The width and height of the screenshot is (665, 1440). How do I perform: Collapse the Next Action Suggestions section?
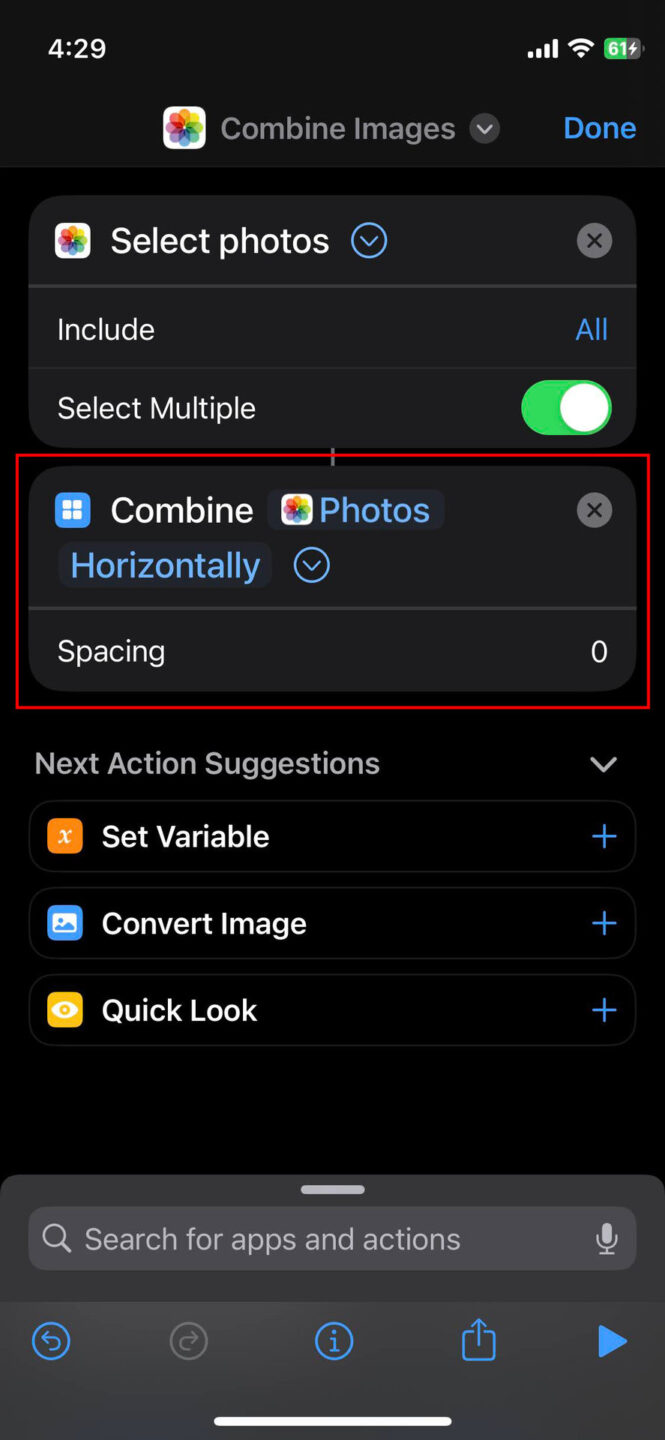click(x=603, y=764)
